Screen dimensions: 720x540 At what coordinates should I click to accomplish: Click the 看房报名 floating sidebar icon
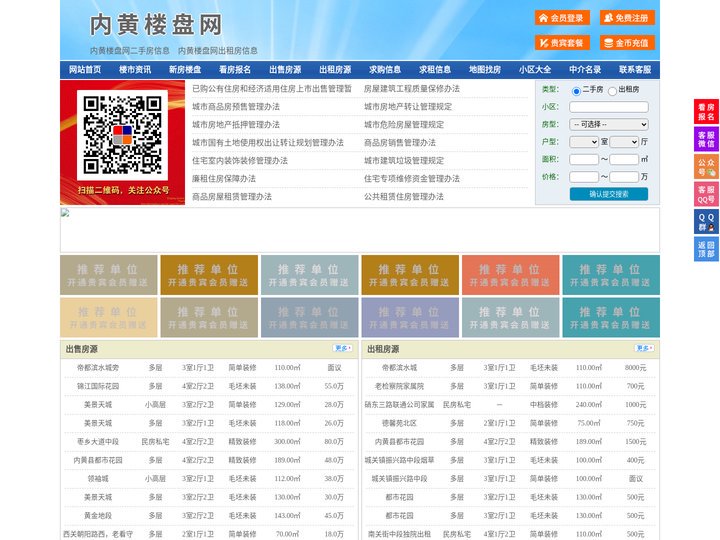(706, 112)
